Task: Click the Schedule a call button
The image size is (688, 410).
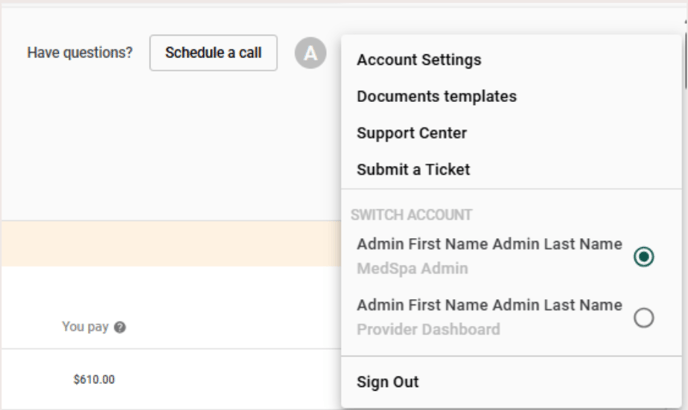Action: [x=213, y=53]
